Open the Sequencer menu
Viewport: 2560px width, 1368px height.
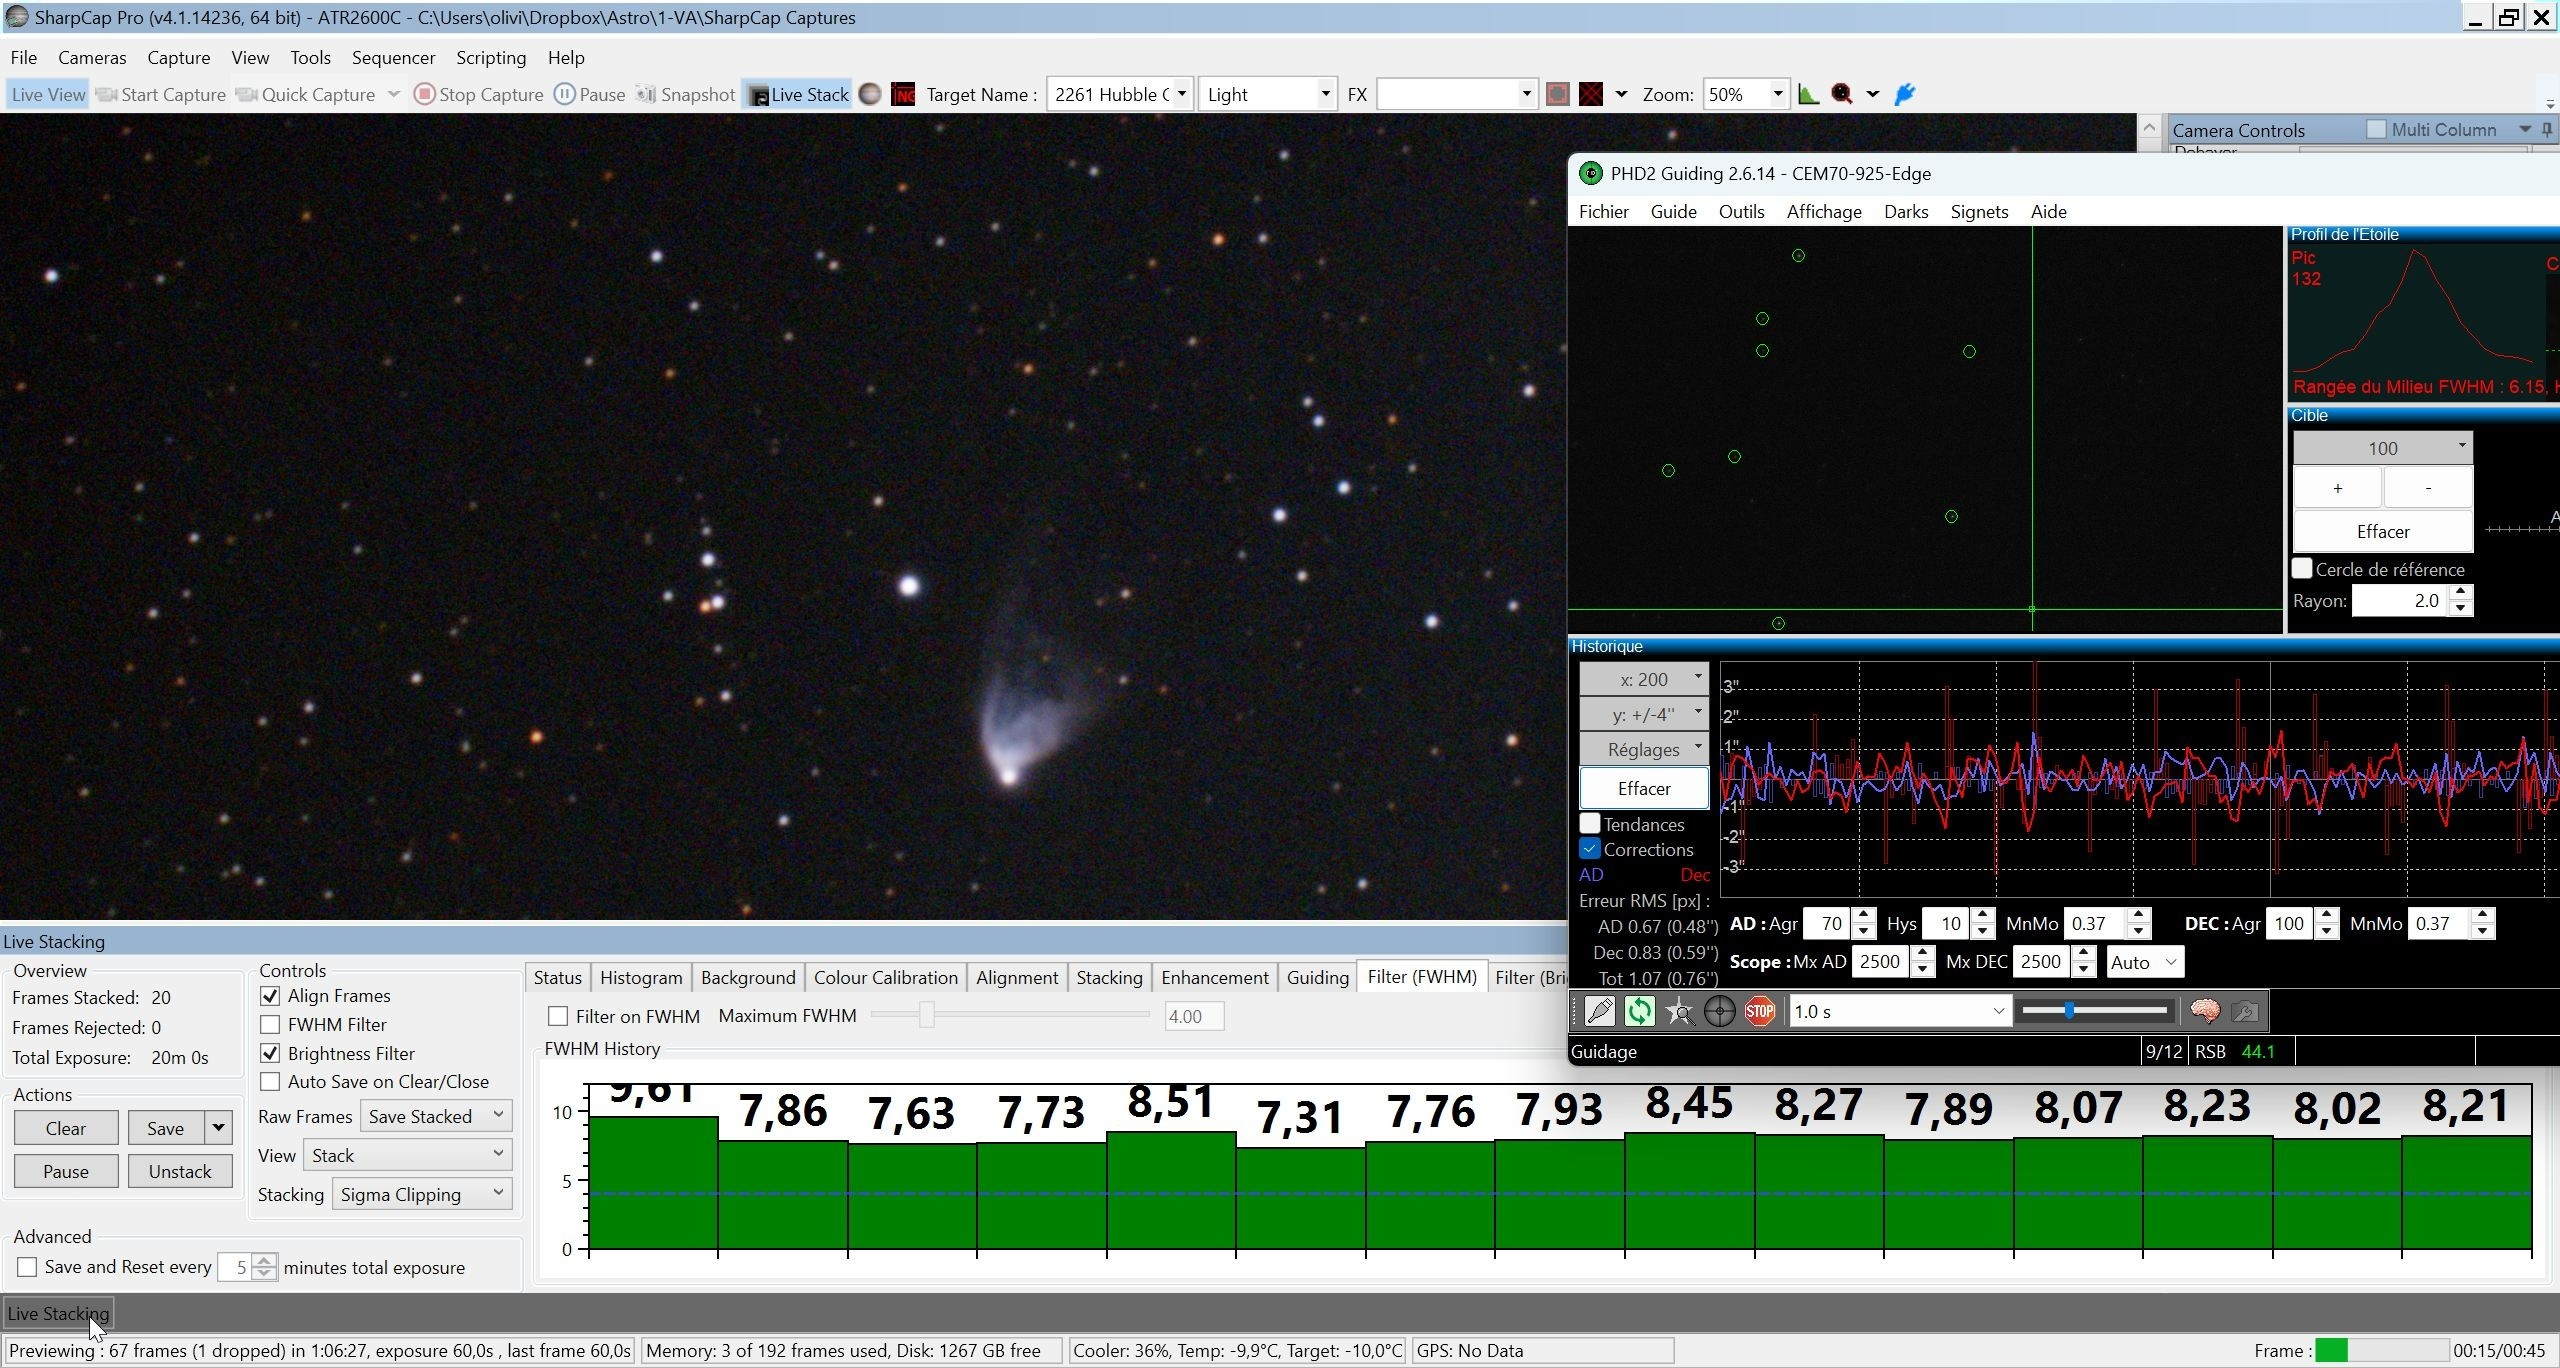(x=393, y=57)
